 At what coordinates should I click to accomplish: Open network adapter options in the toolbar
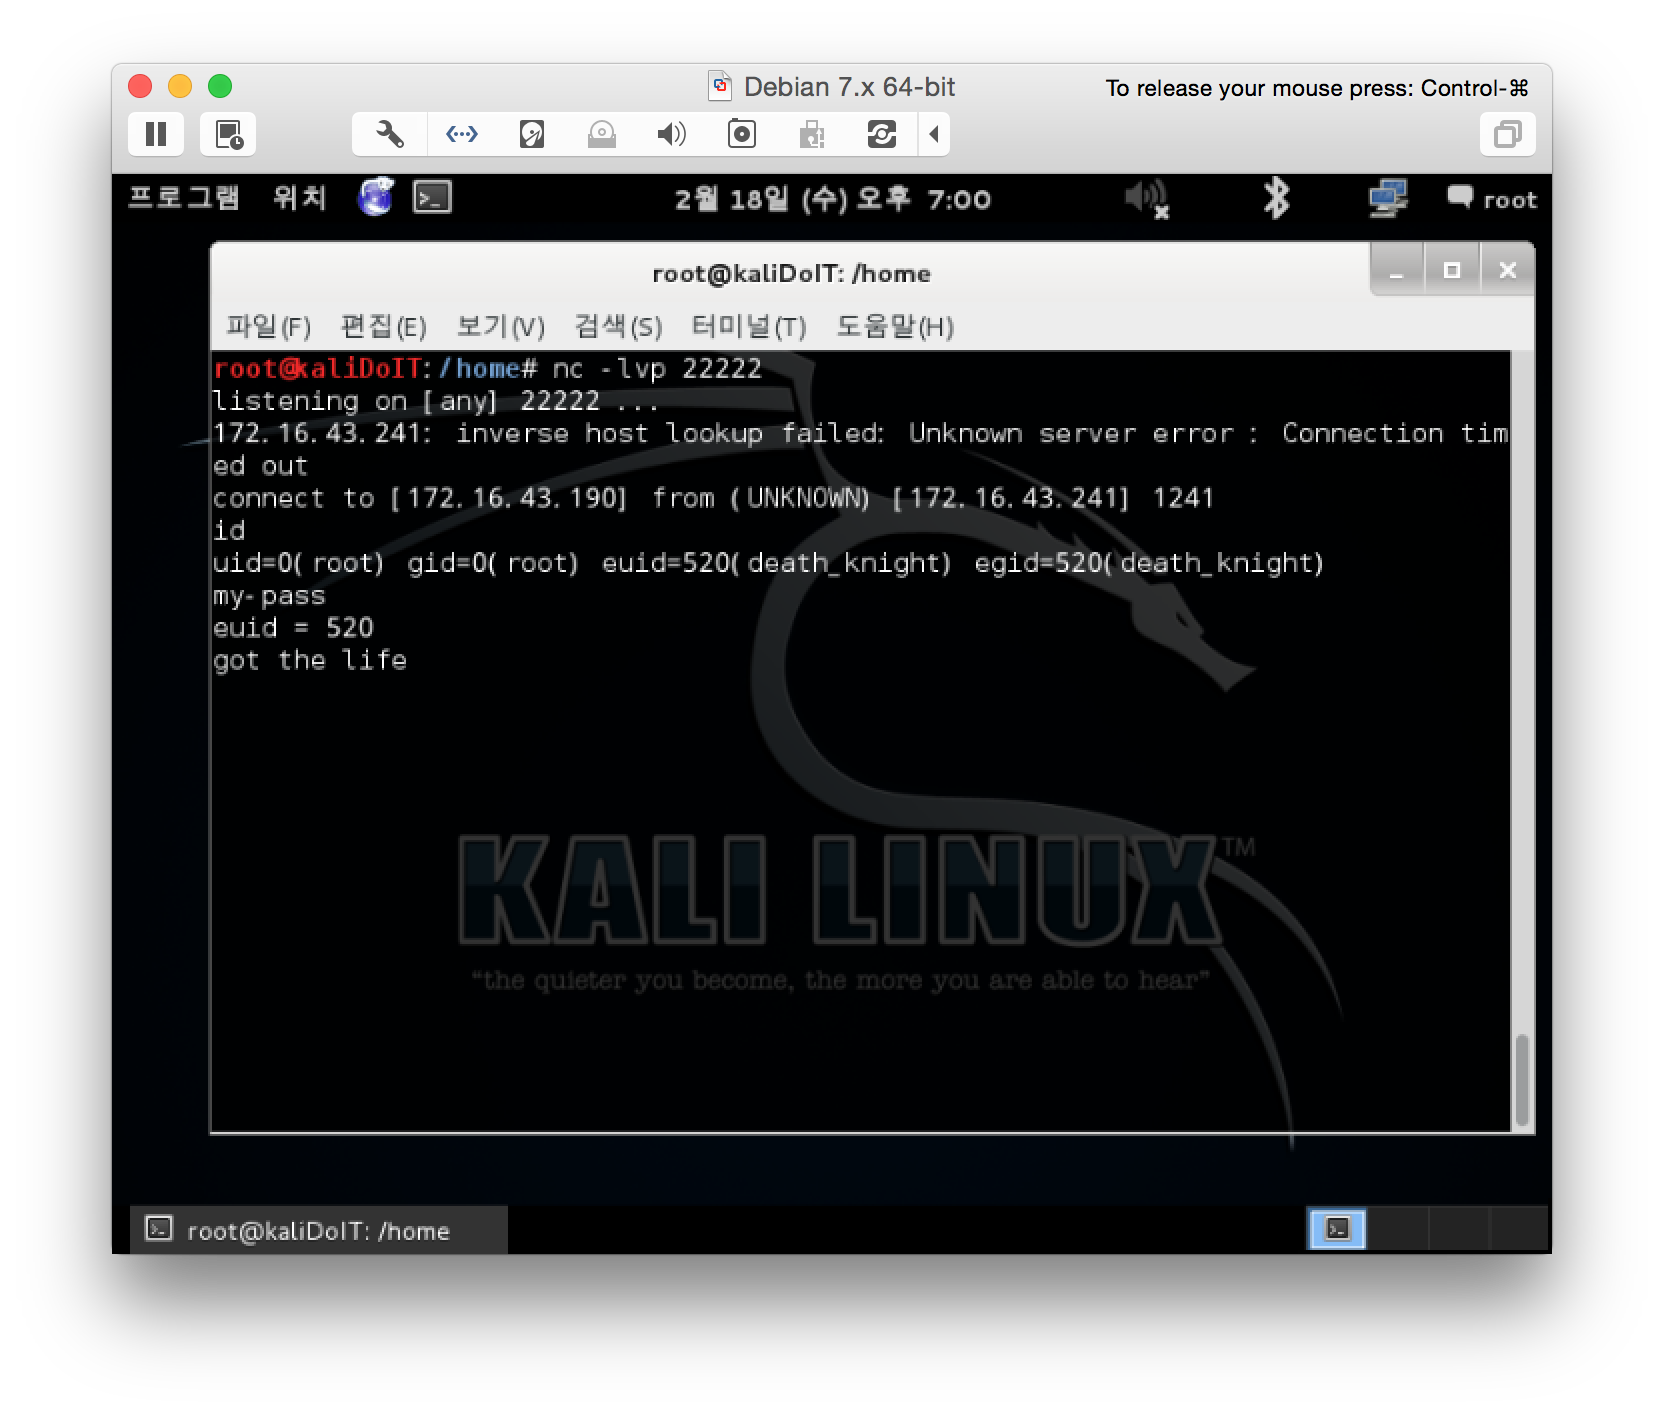pos(461,134)
